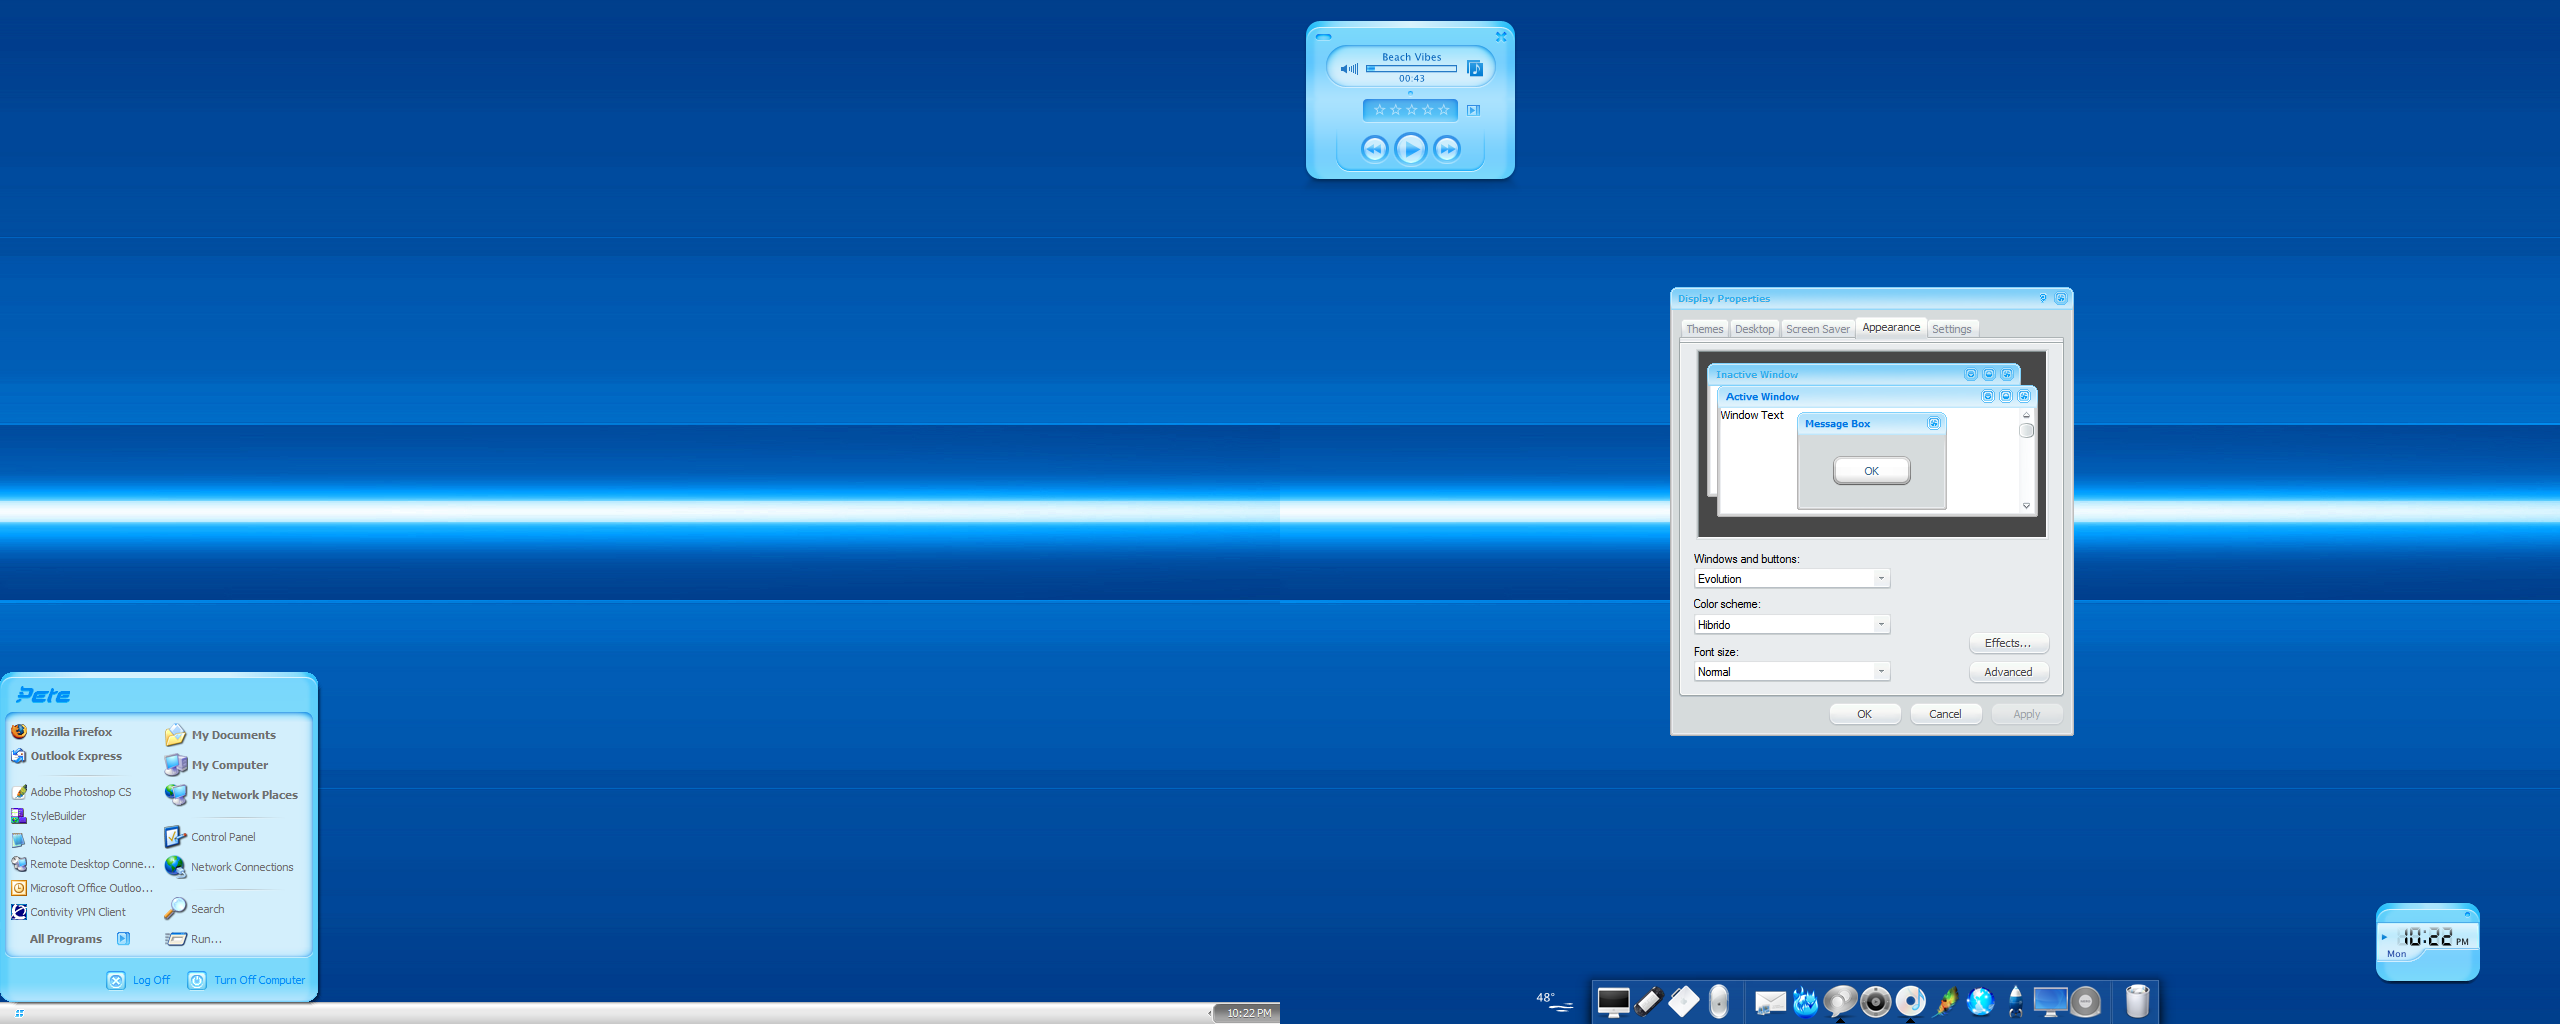Open My Network Places
2560x1024 pixels.
point(231,795)
